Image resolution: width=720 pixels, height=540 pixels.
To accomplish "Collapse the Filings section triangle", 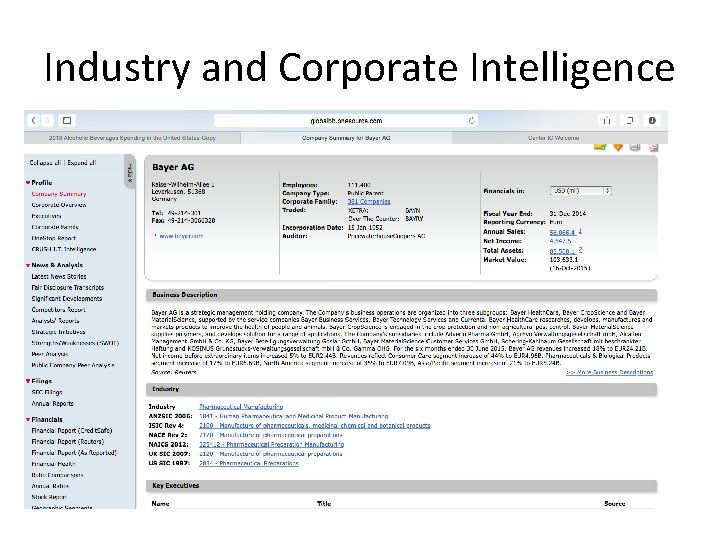I will coord(28,381).
